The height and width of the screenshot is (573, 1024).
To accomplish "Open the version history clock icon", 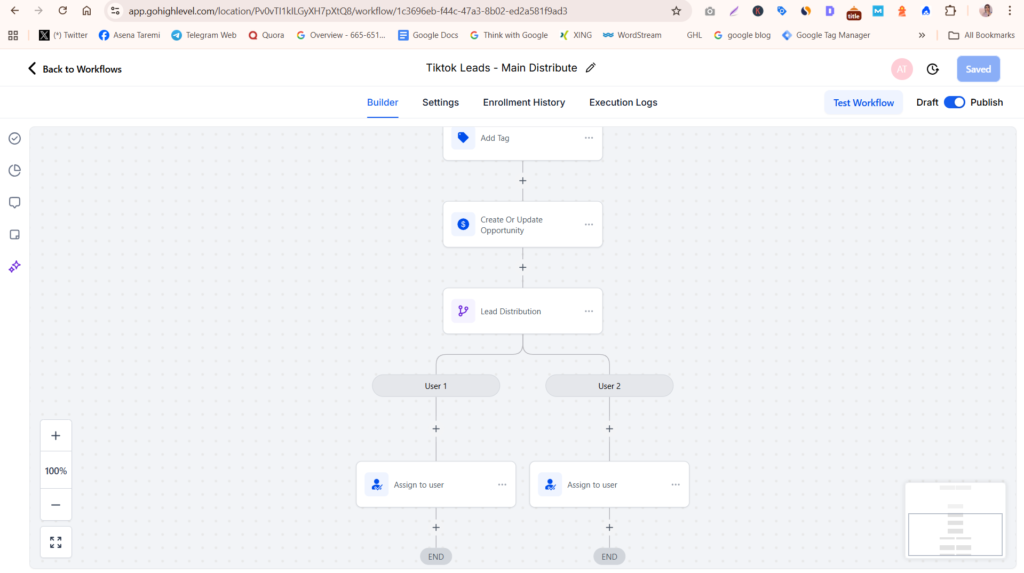I will pyautogui.click(x=933, y=69).
